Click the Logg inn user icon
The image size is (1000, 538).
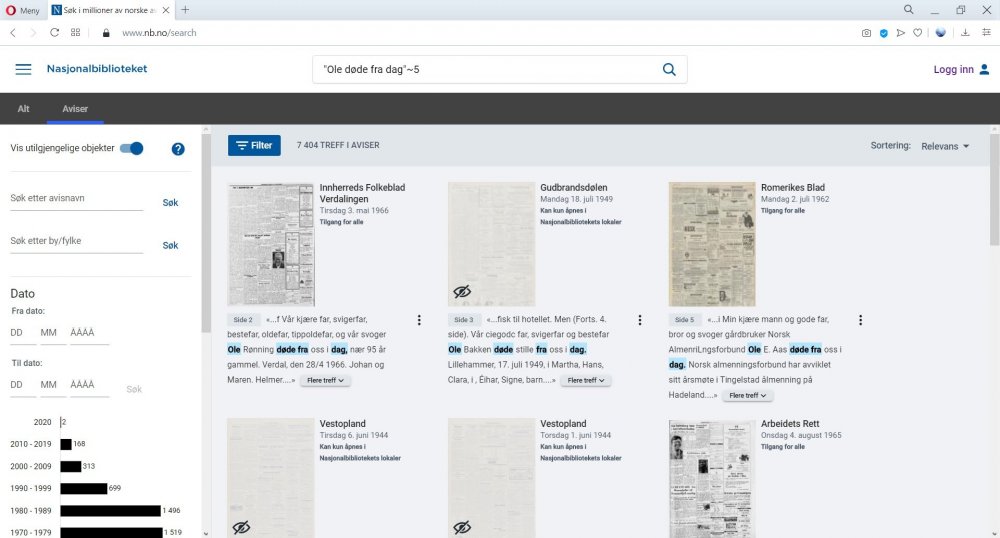[x=984, y=69]
